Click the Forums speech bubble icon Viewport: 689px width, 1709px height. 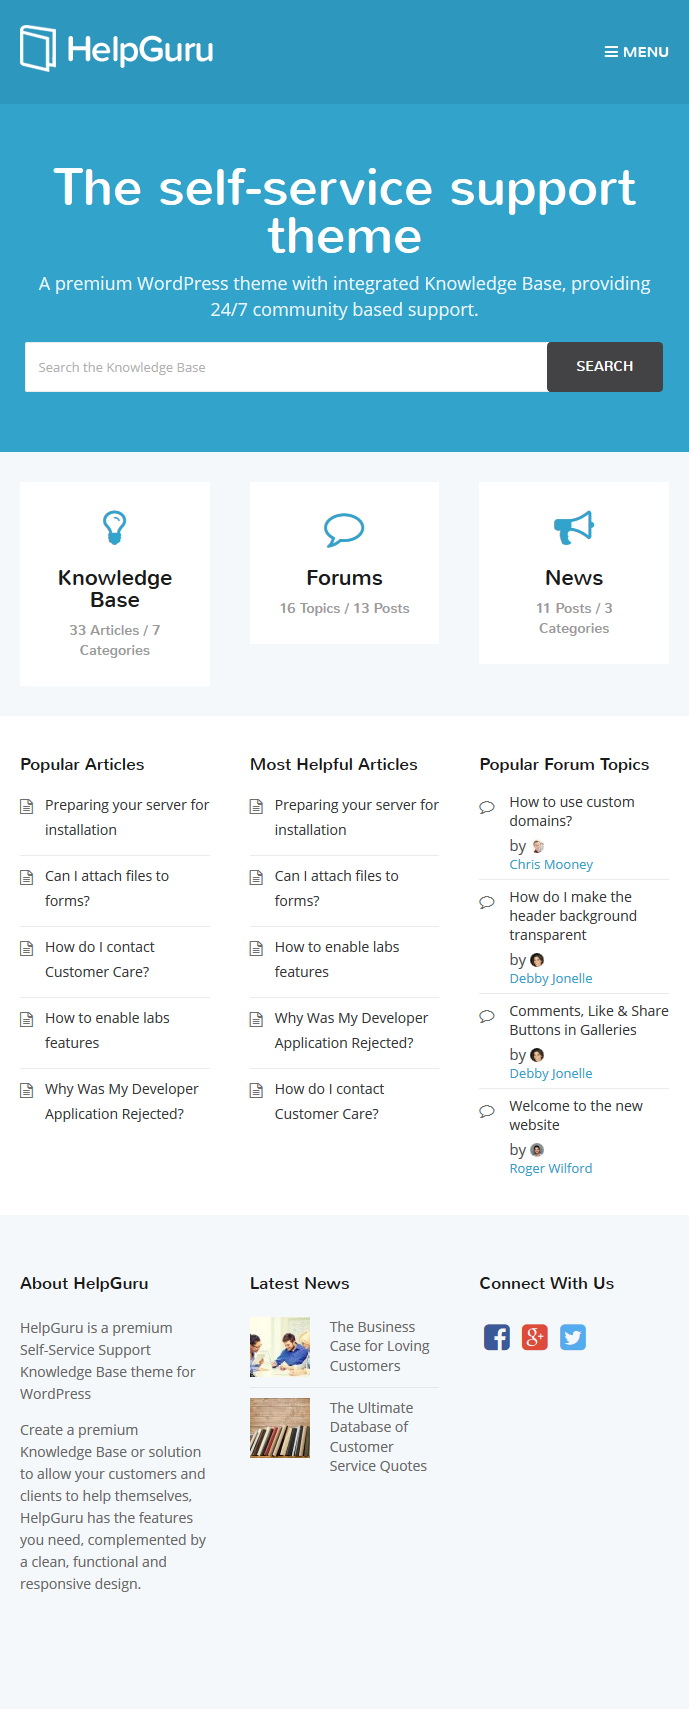pyautogui.click(x=344, y=529)
